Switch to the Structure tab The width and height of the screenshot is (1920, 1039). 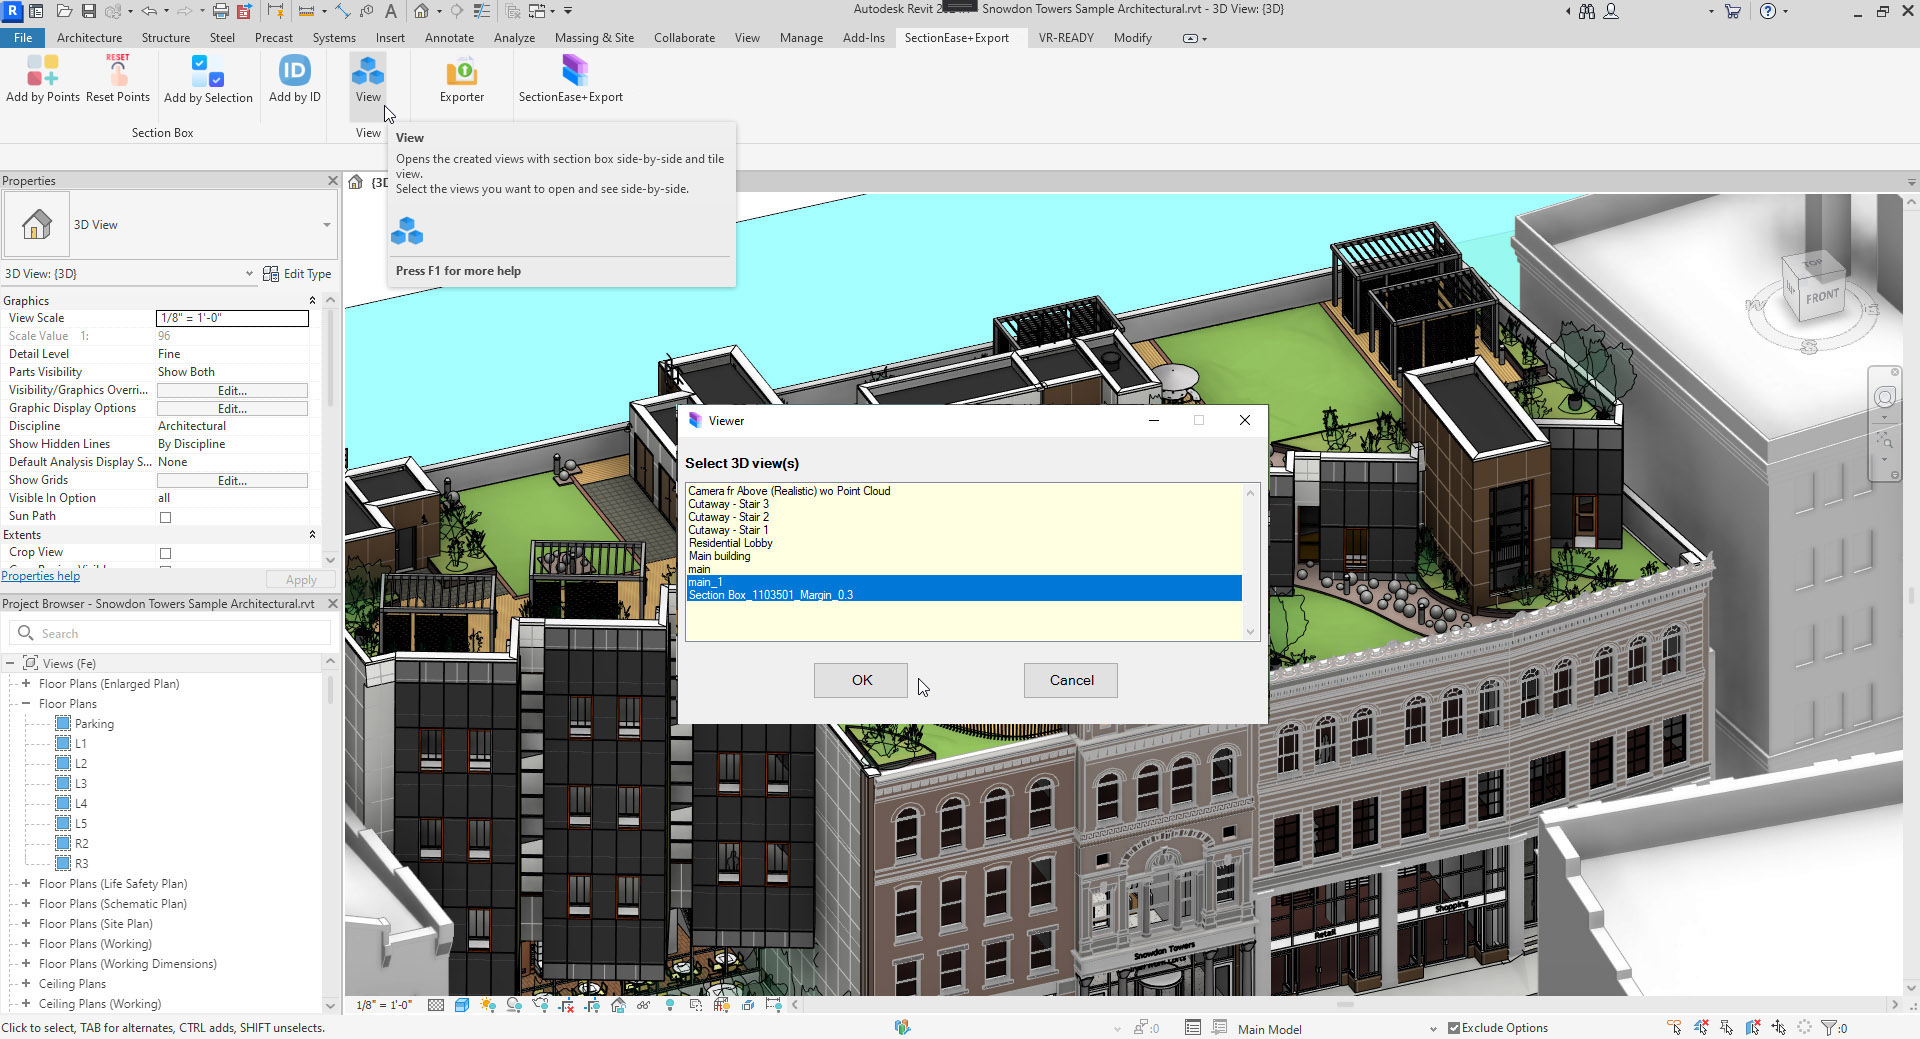coord(166,38)
